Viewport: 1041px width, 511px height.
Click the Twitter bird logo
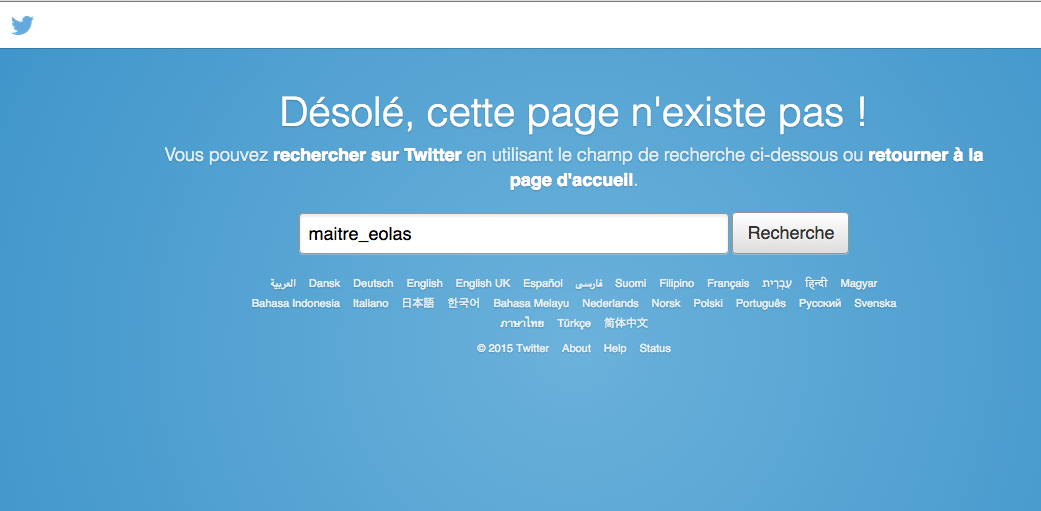(x=23, y=25)
